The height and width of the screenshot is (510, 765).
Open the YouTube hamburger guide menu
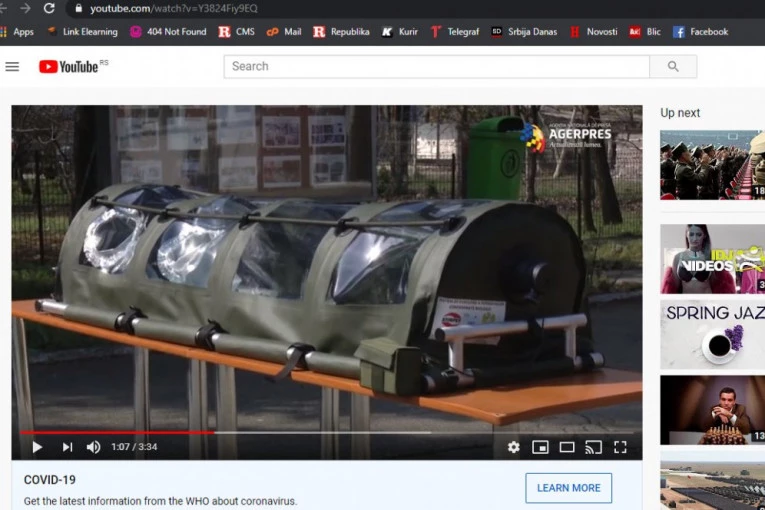[x=12, y=67]
